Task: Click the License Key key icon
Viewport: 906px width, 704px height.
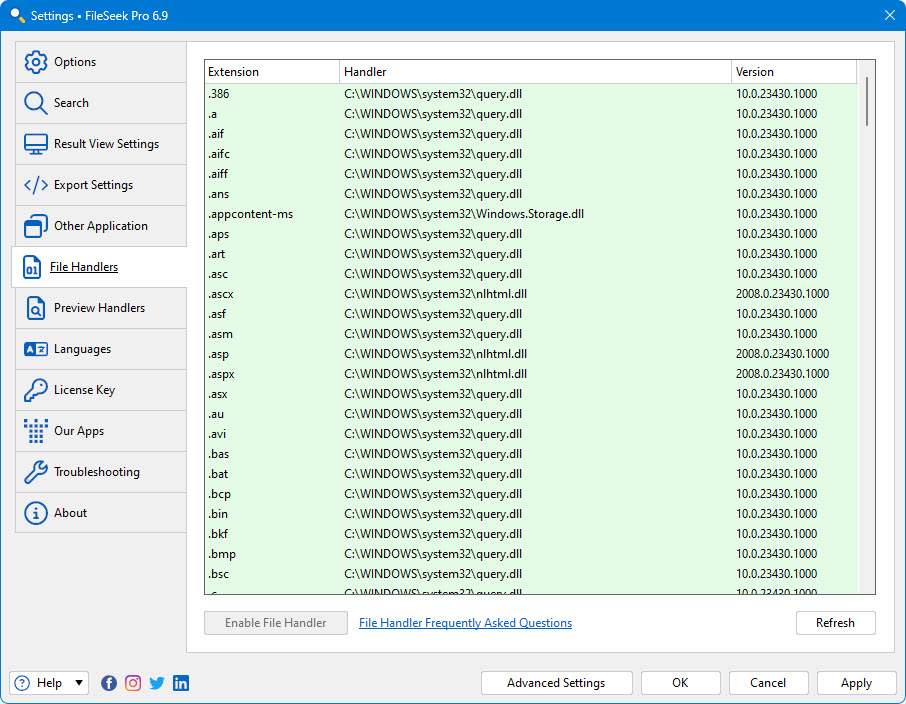Action: (x=36, y=390)
